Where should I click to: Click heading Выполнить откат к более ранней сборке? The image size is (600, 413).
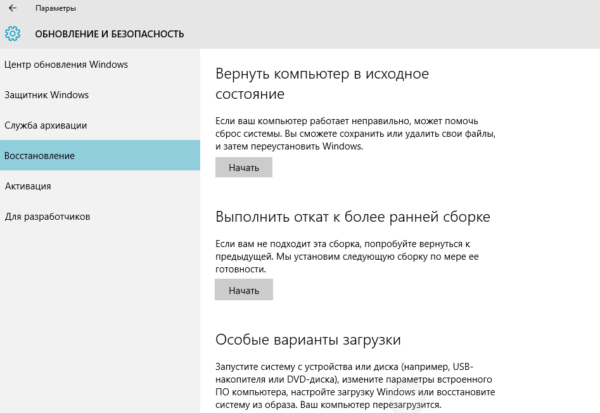[x=352, y=217]
